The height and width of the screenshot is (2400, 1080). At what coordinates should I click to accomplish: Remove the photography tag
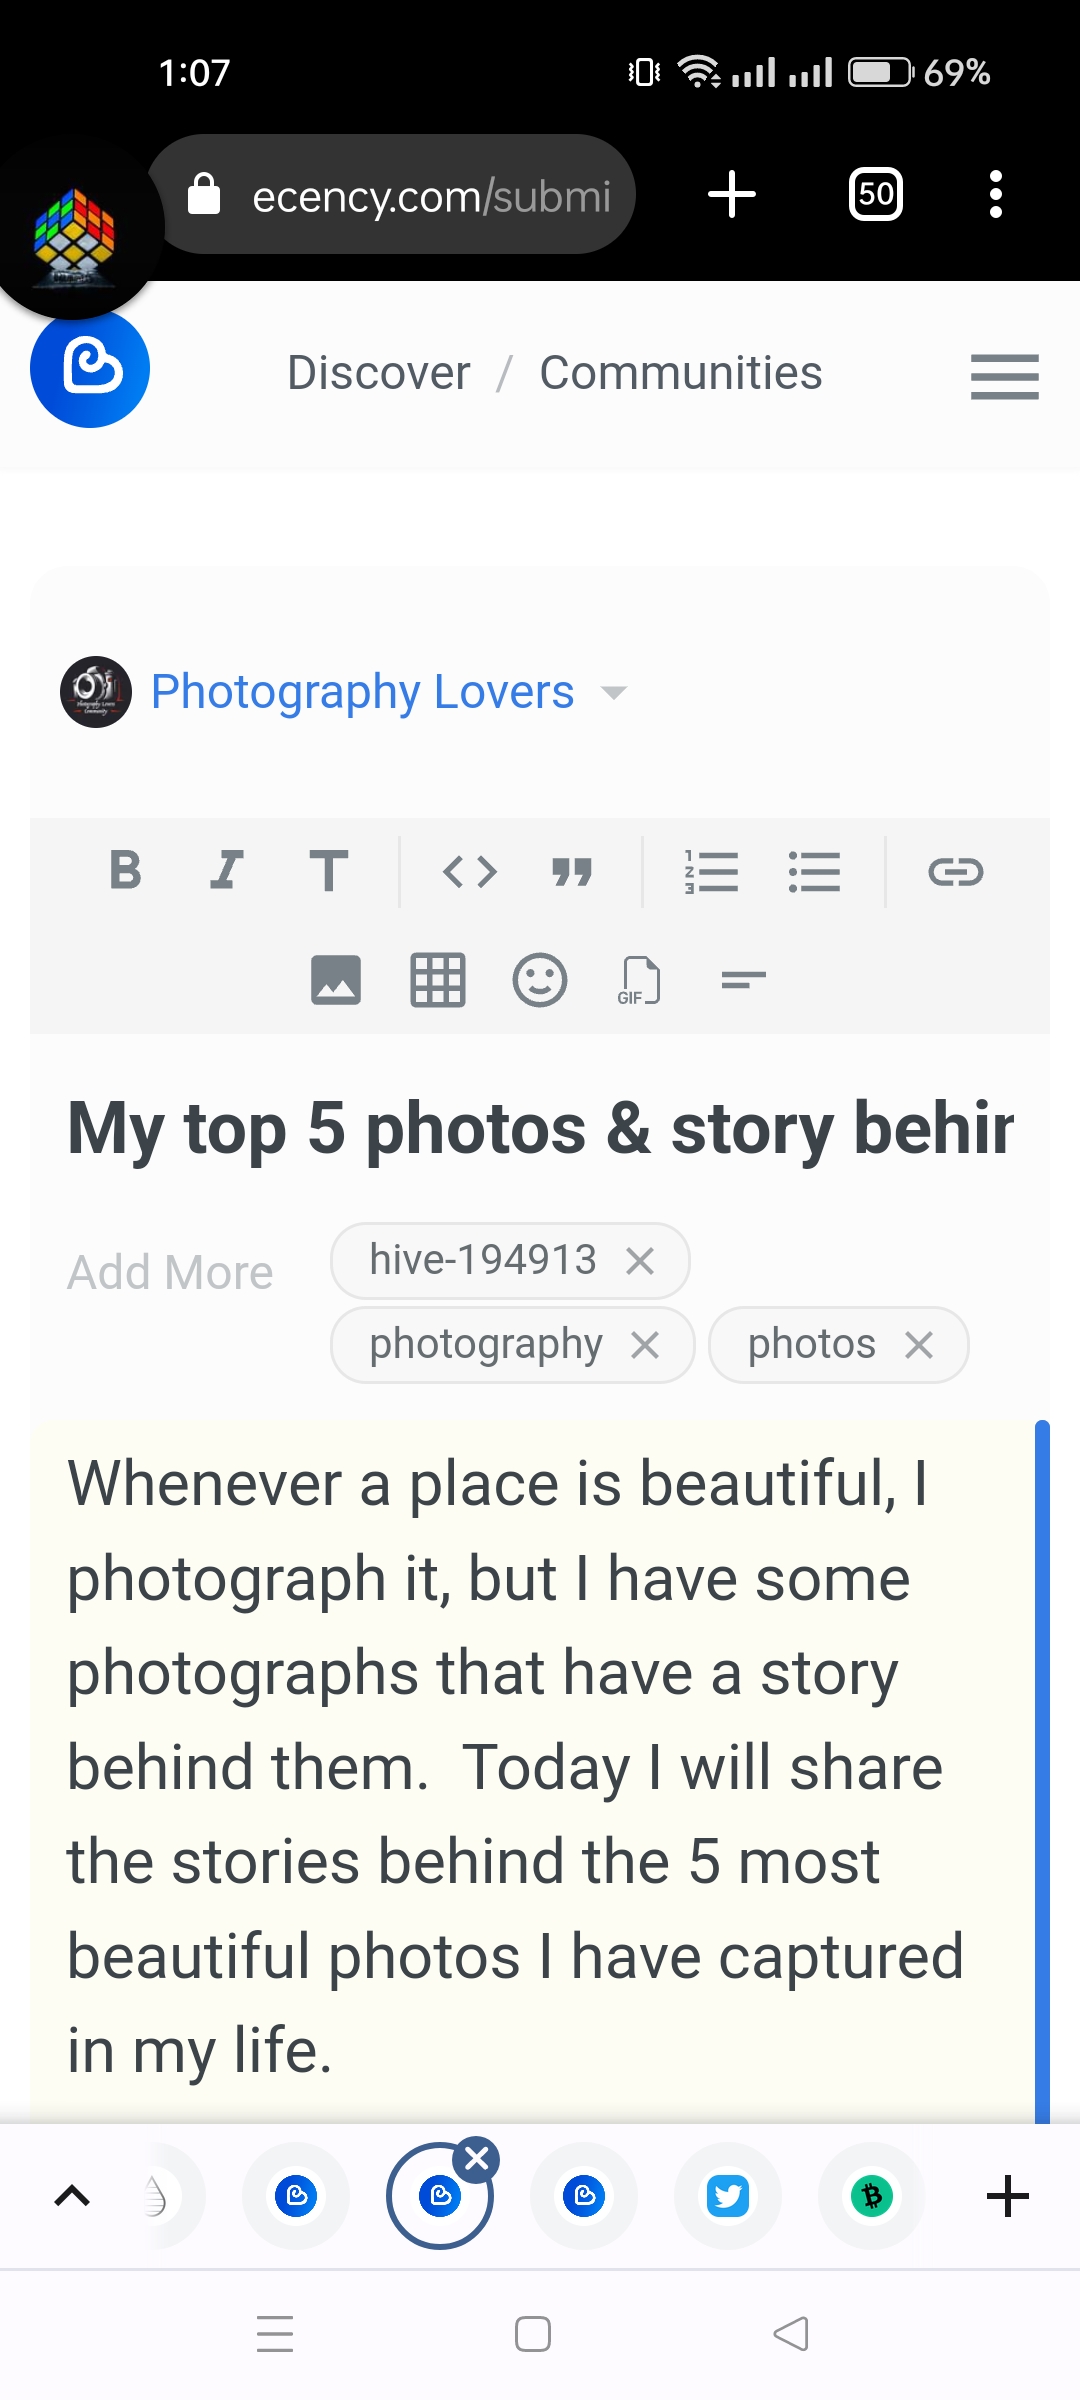[645, 1346]
